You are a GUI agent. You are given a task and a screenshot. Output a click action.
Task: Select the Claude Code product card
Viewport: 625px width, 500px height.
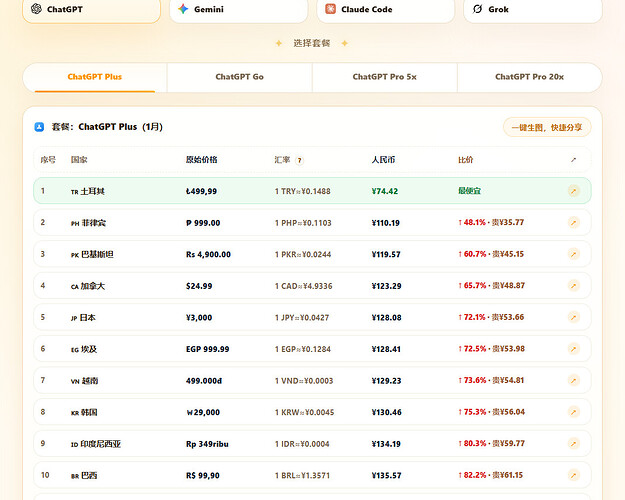(385, 10)
